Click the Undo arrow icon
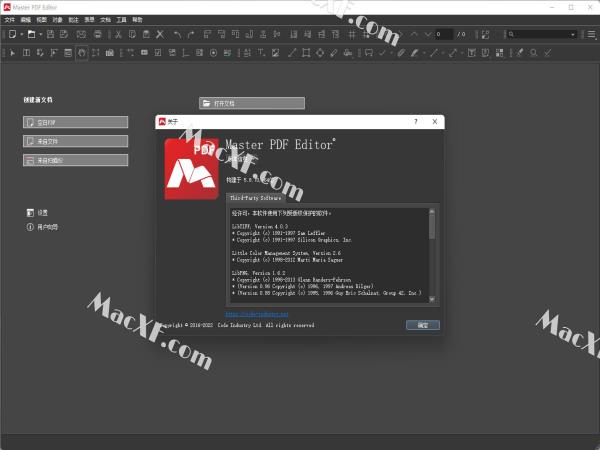The width and height of the screenshot is (600, 450). pyautogui.click(x=177, y=34)
